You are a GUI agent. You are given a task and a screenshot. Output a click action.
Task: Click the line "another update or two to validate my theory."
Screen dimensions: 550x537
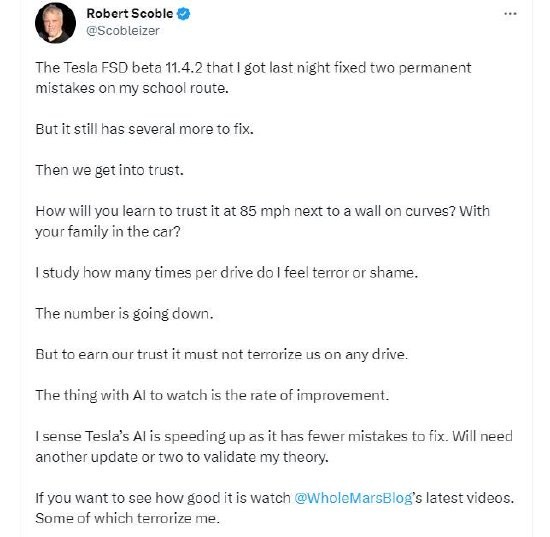pyautogui.click(x=182, y=457)
